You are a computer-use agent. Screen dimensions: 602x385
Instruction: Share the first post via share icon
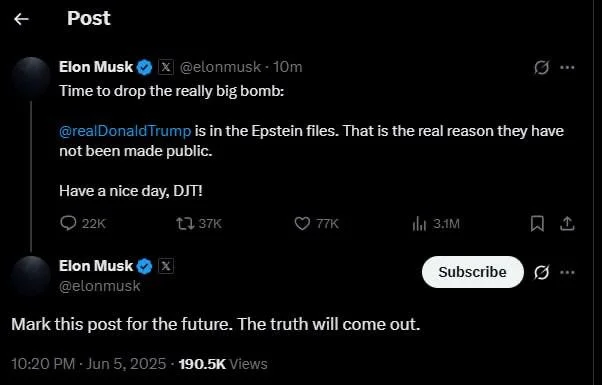[567, 223]
